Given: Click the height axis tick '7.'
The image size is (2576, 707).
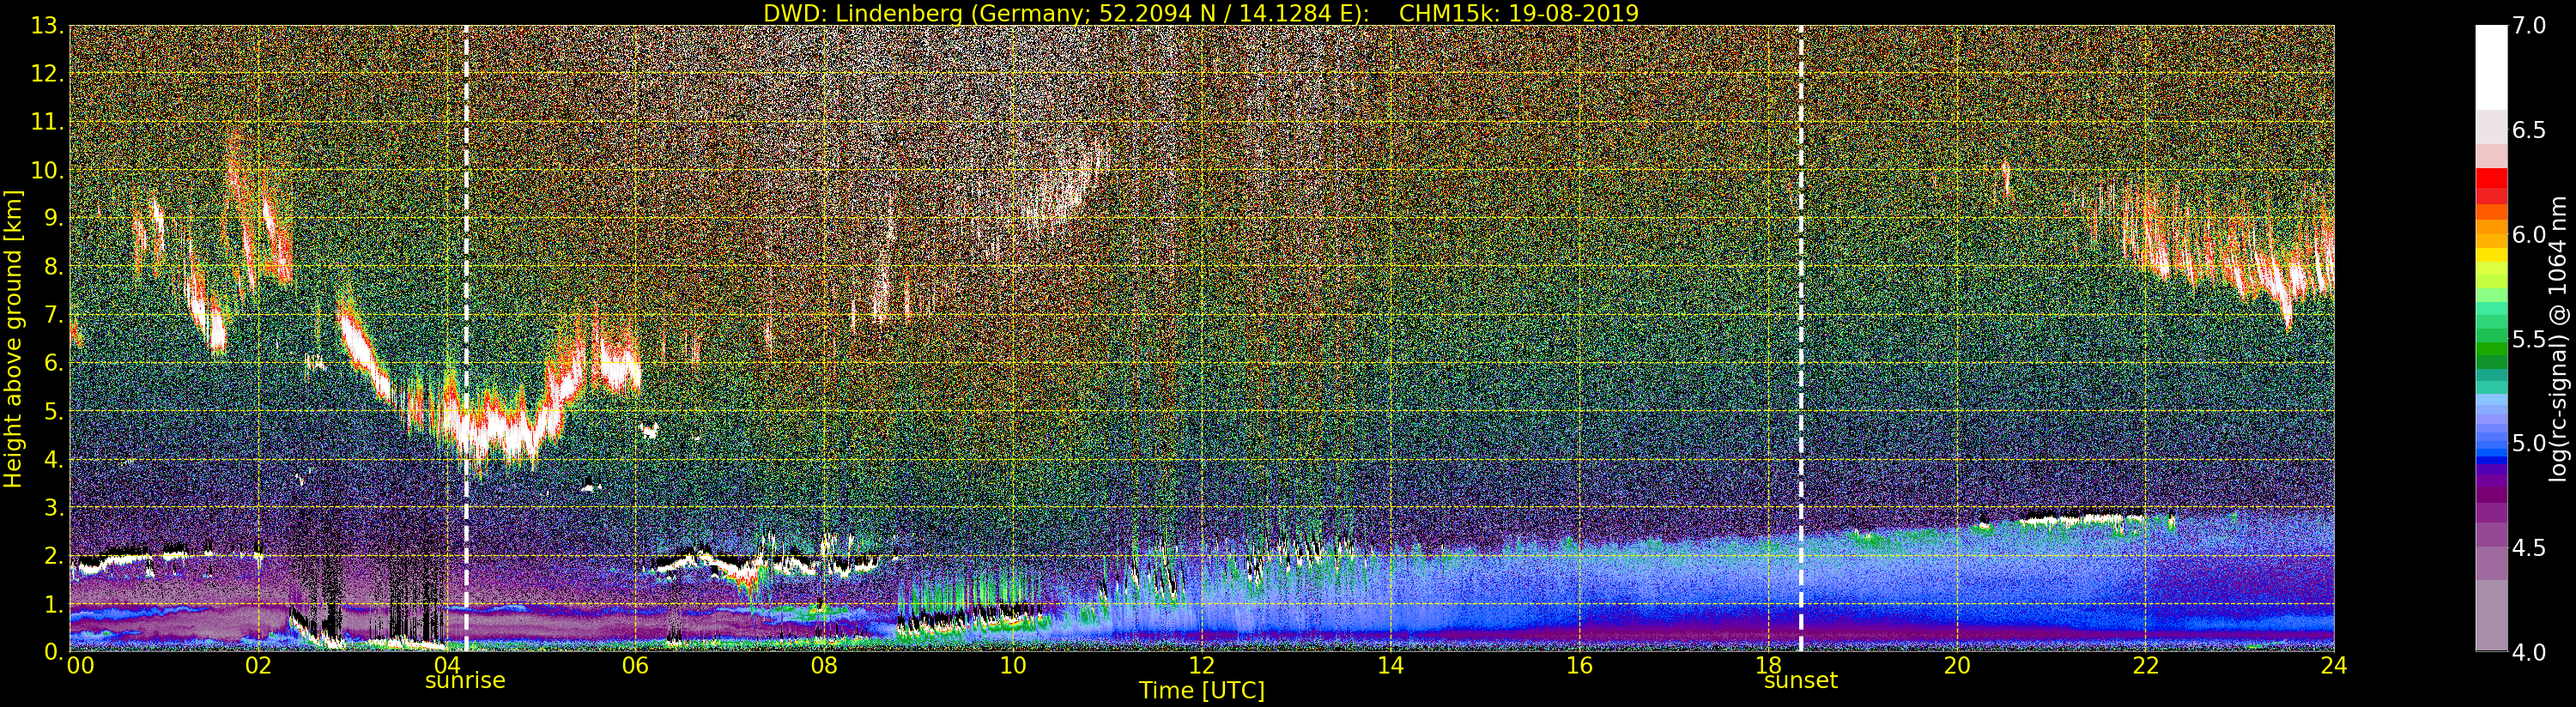Looking at the screenshot, I should coord(54,315).
